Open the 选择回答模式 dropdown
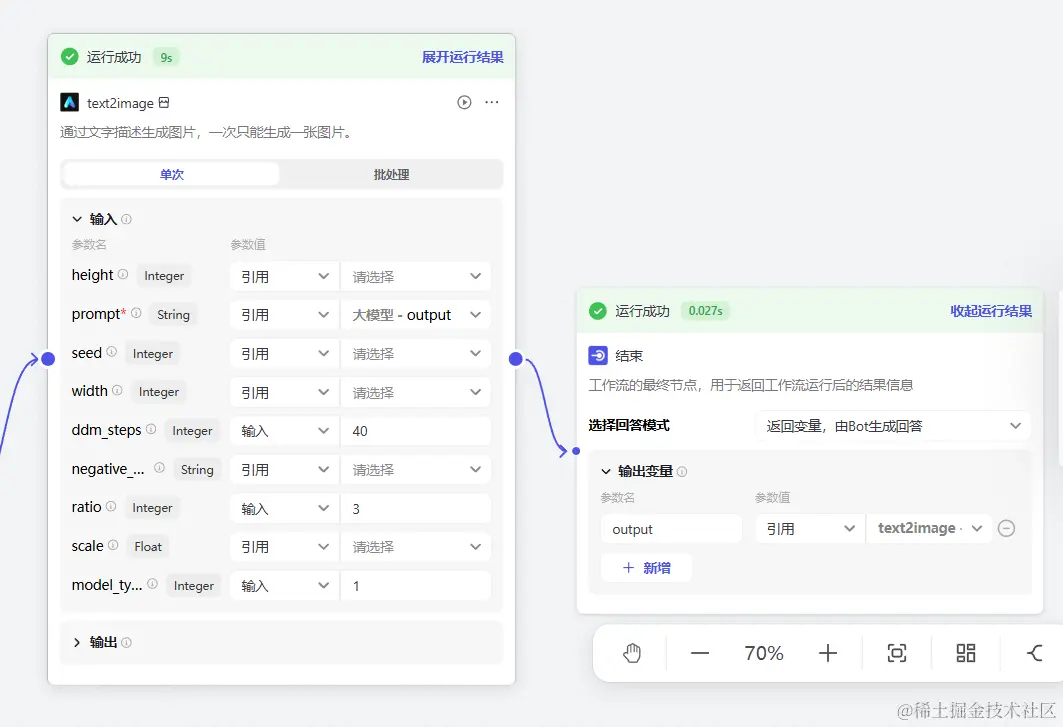This screenshot has width=1063, height=727. point(893,426)
